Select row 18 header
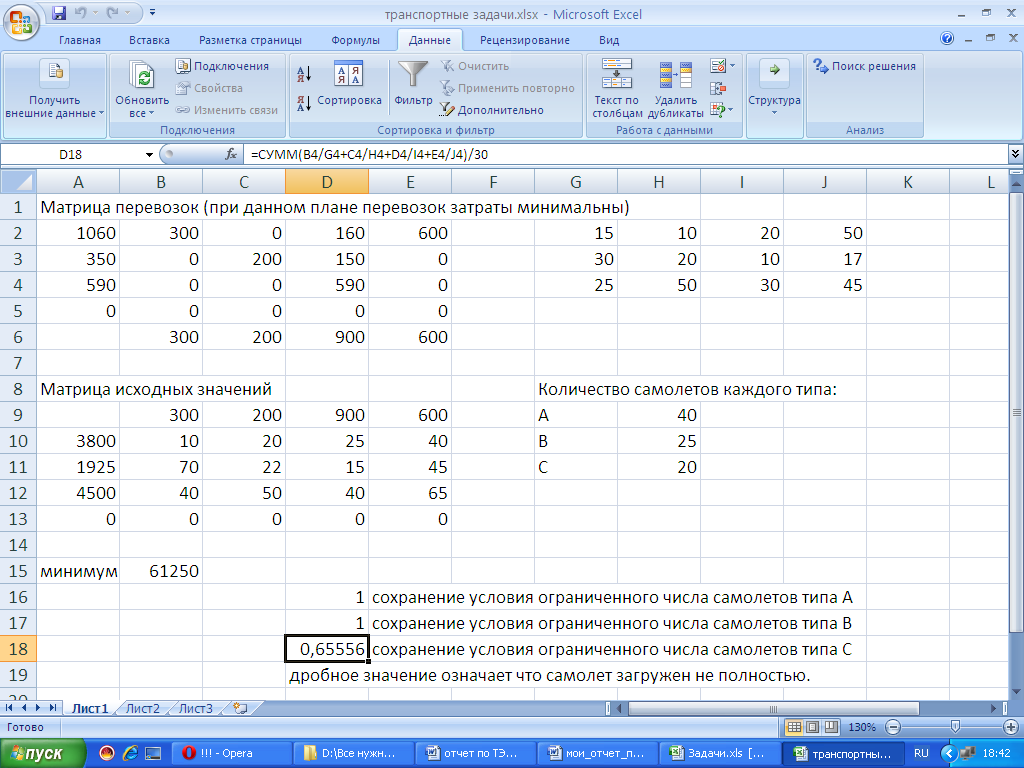 coord(18,649)
